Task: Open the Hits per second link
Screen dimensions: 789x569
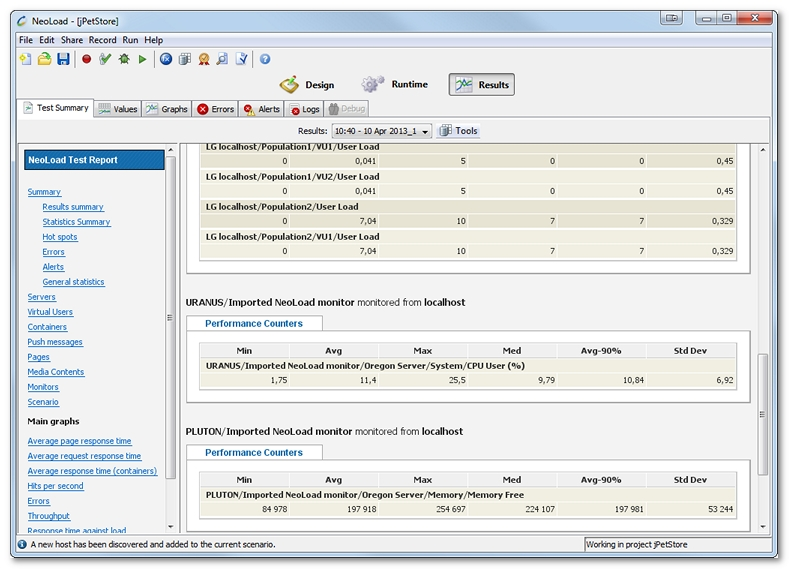Action: (x=55, y=486)
